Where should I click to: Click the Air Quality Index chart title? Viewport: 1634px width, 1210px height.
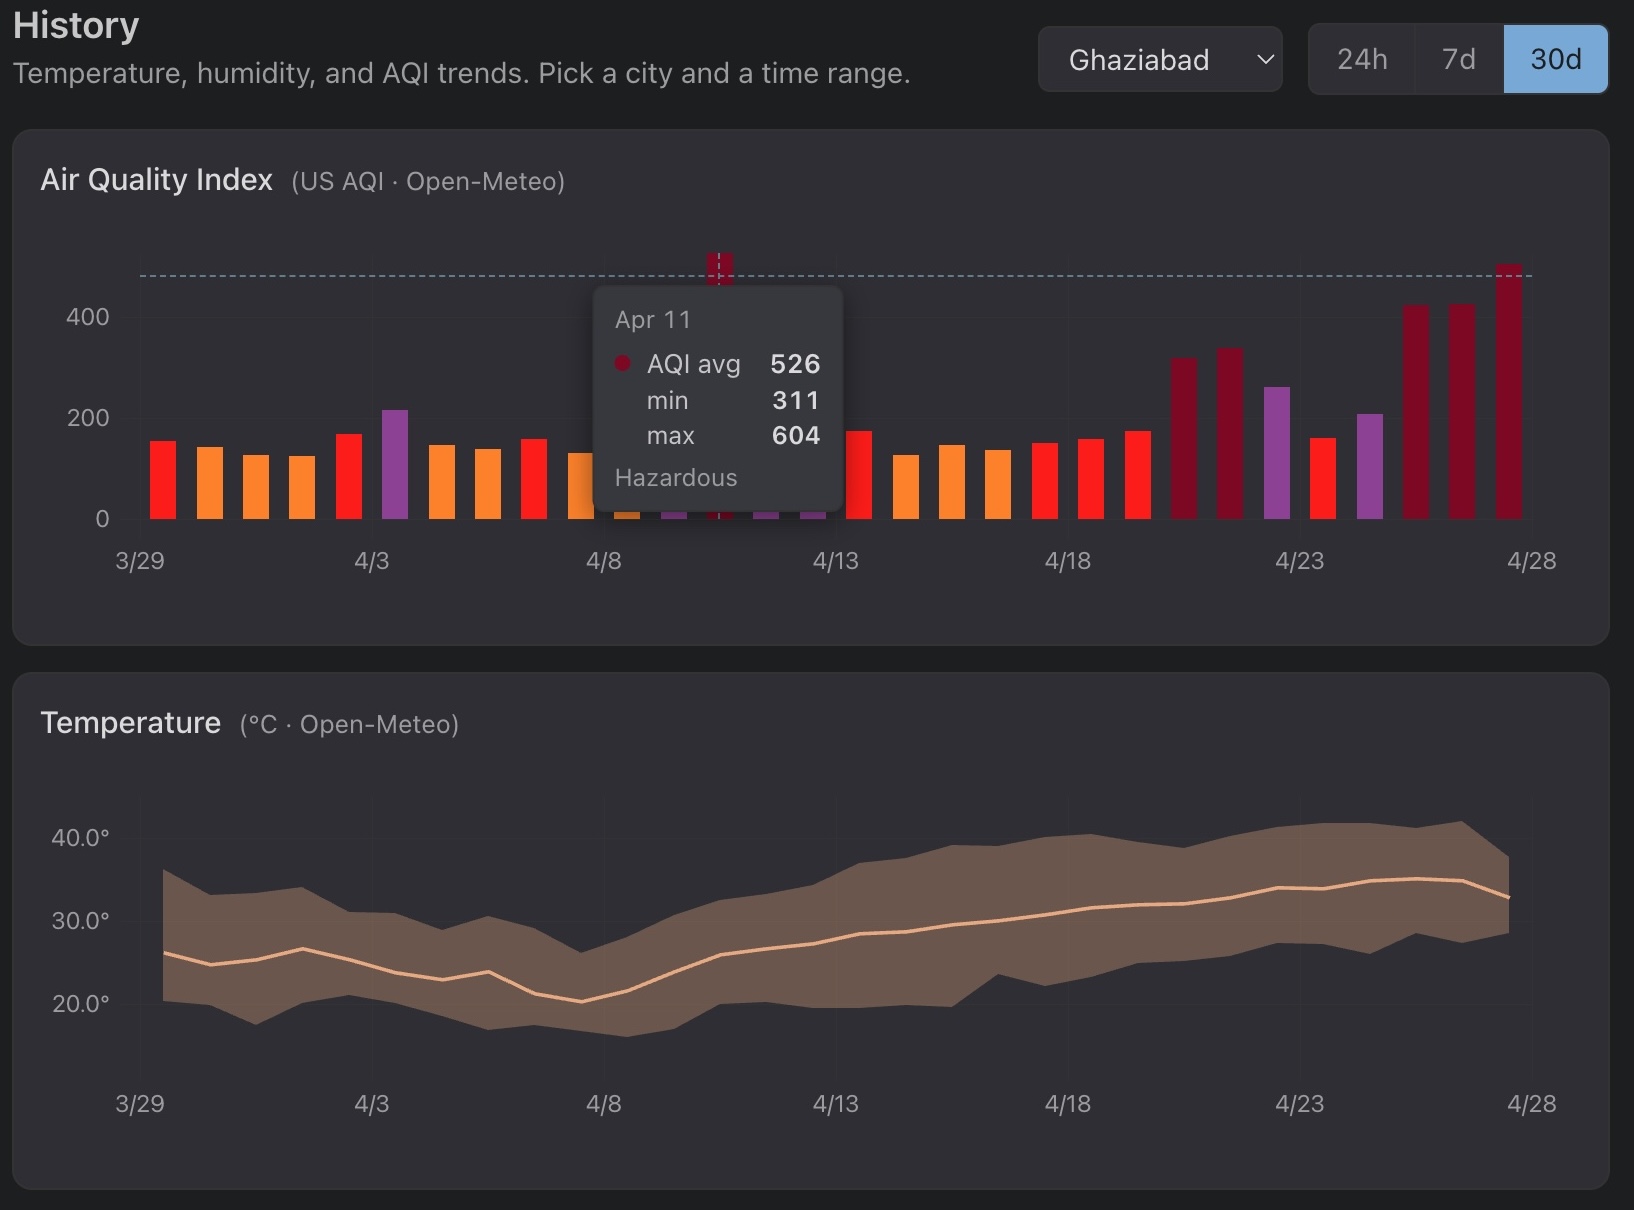coord(157,180)
